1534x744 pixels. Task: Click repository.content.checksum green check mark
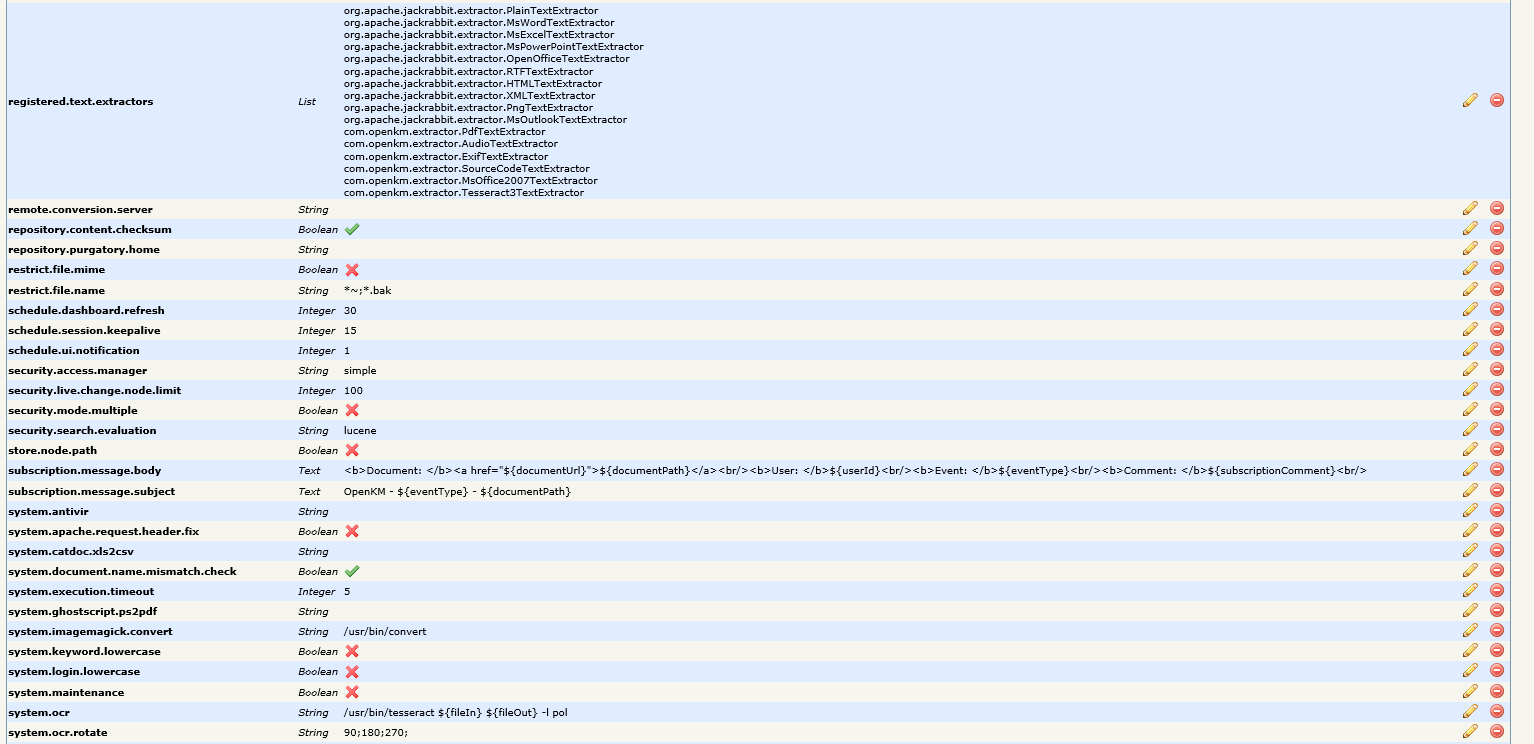[x=352, y=229]
